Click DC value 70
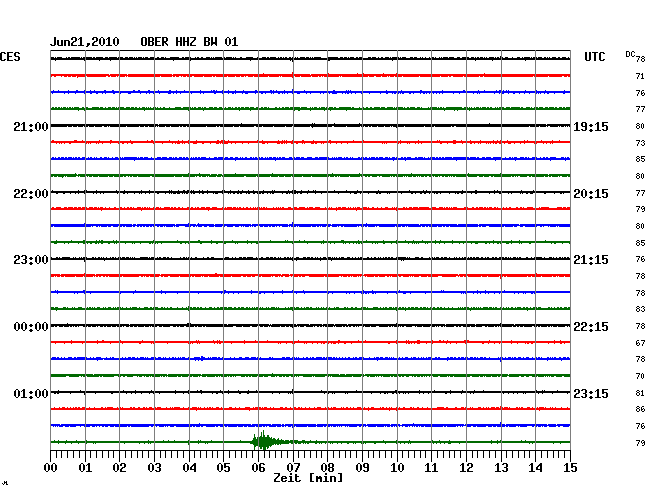This screenshot has width=650, height=494. coord(640,376)
